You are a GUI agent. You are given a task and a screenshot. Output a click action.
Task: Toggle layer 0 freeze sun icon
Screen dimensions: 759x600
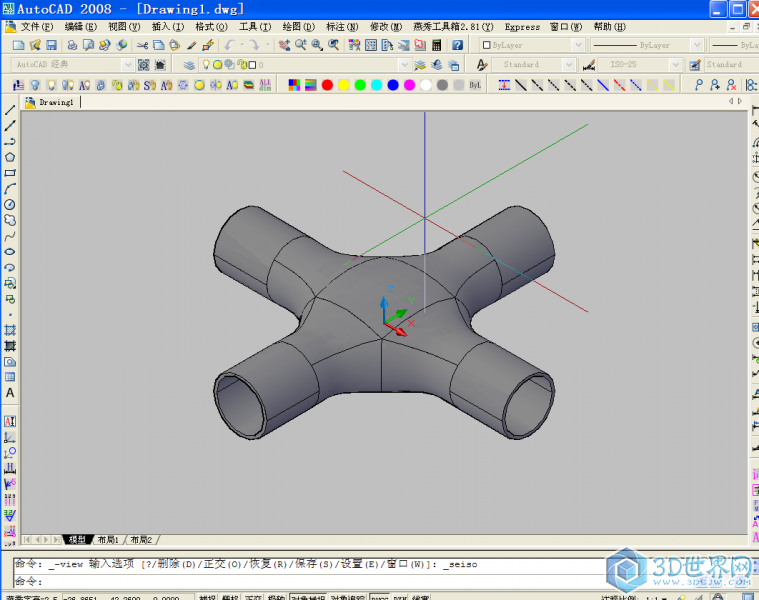click(x=217, y=64)
